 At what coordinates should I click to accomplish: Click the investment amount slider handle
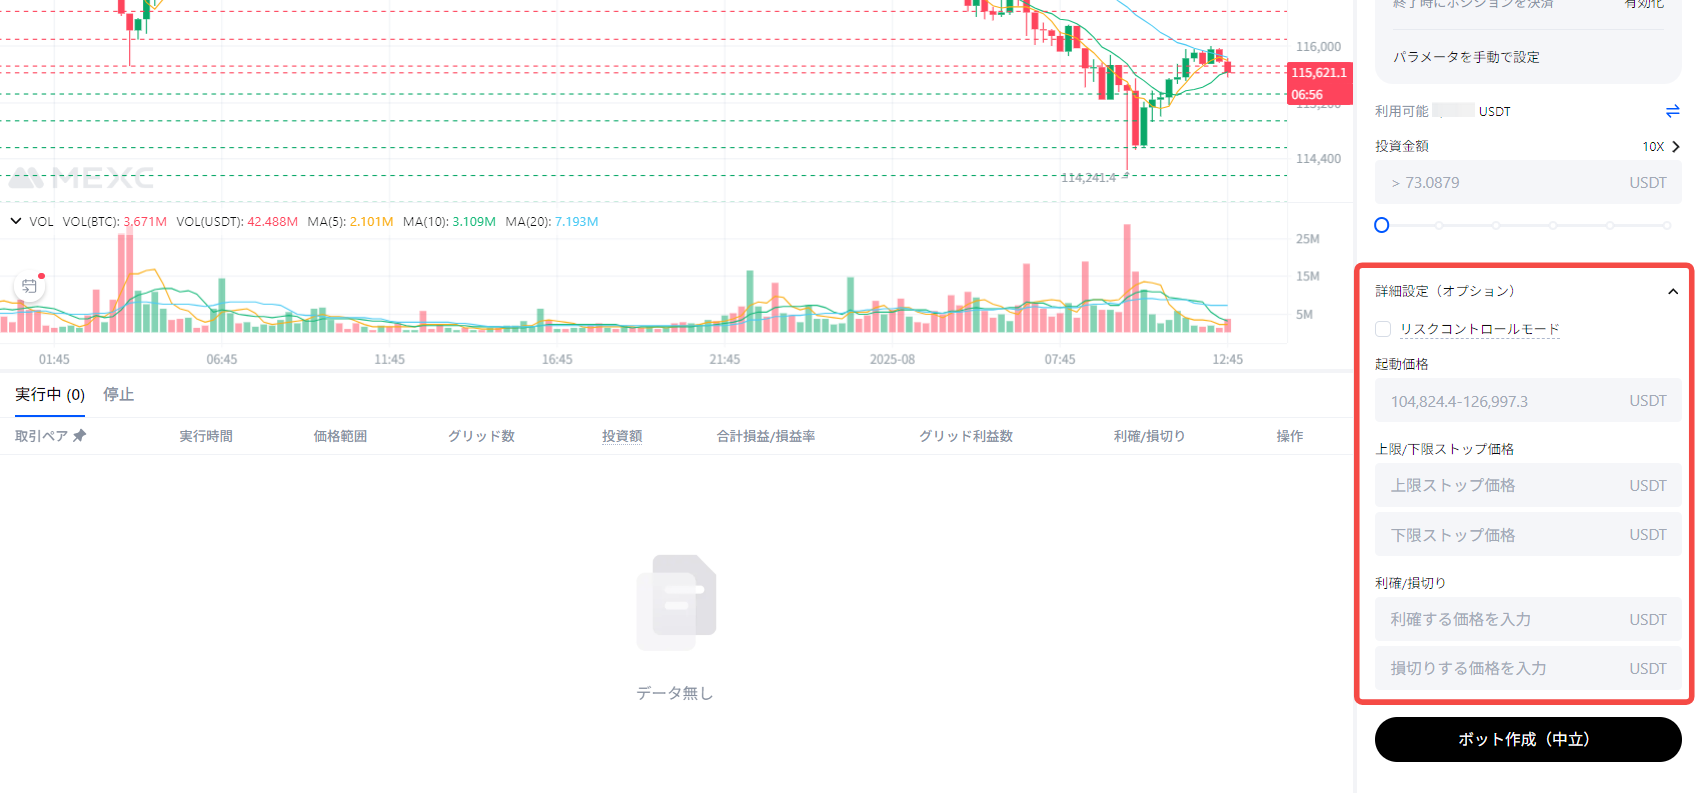pos(1382,225)
